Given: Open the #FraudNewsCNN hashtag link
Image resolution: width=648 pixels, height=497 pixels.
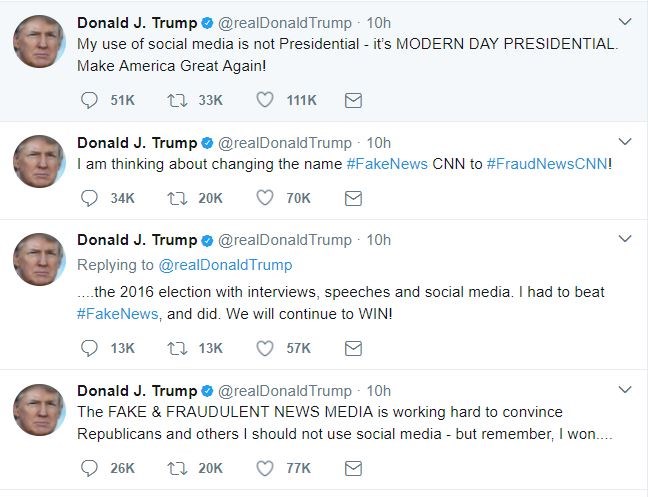Looking at the screenshot, I should [x=547, y=164].
